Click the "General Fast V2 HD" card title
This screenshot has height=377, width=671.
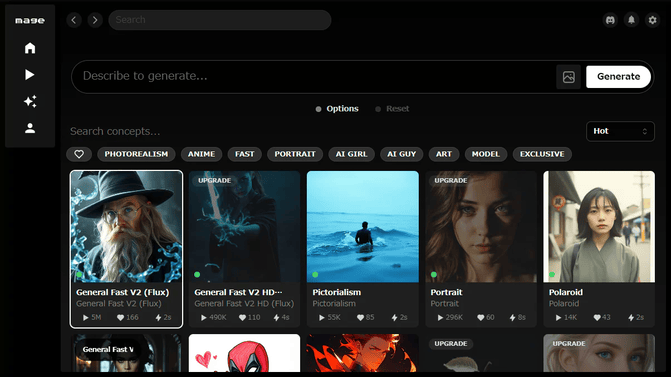click(x=238, y=292)
